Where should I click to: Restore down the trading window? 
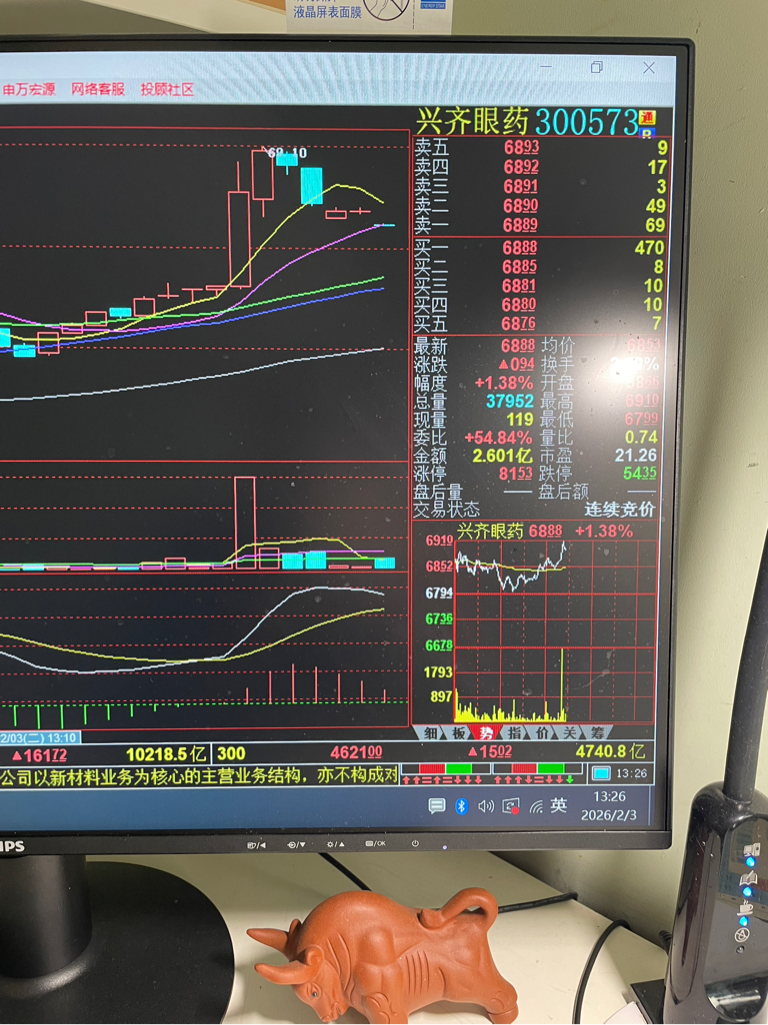tap(596, 67)
